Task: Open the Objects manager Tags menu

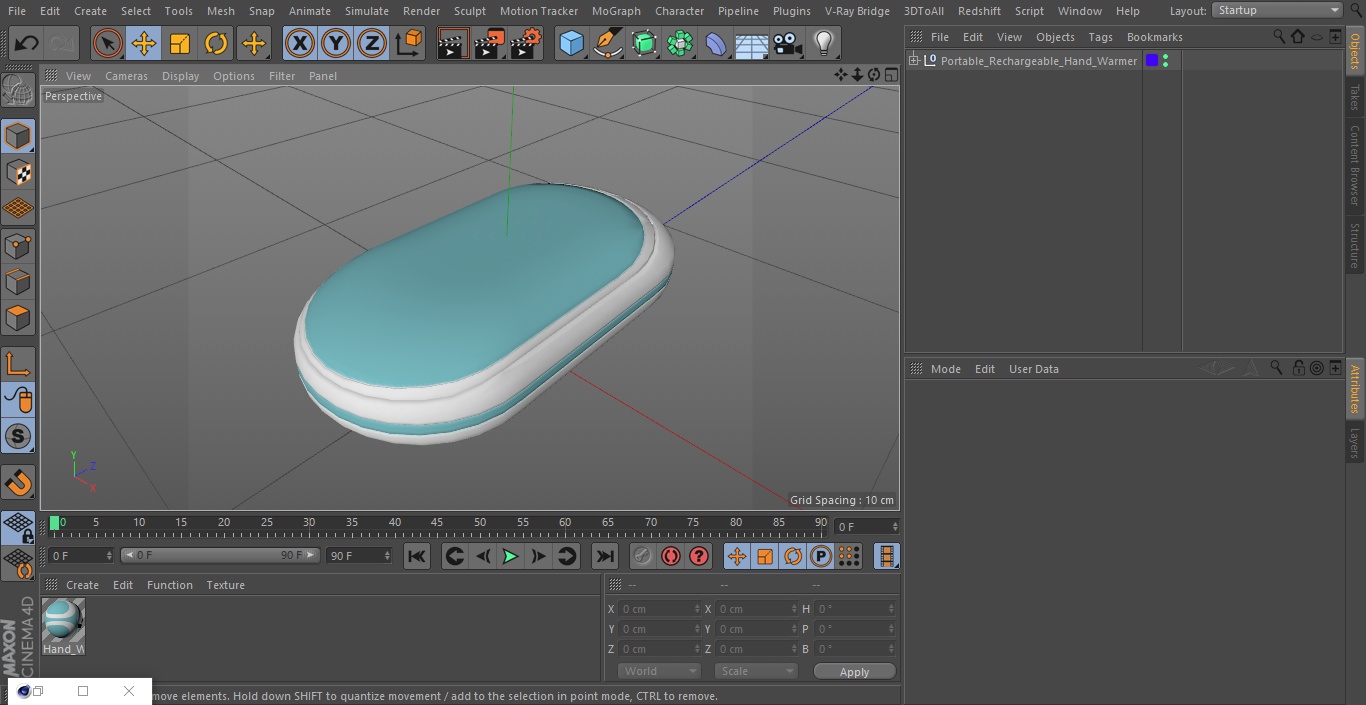Action: pyautogui.click(x=1100, y=37)
